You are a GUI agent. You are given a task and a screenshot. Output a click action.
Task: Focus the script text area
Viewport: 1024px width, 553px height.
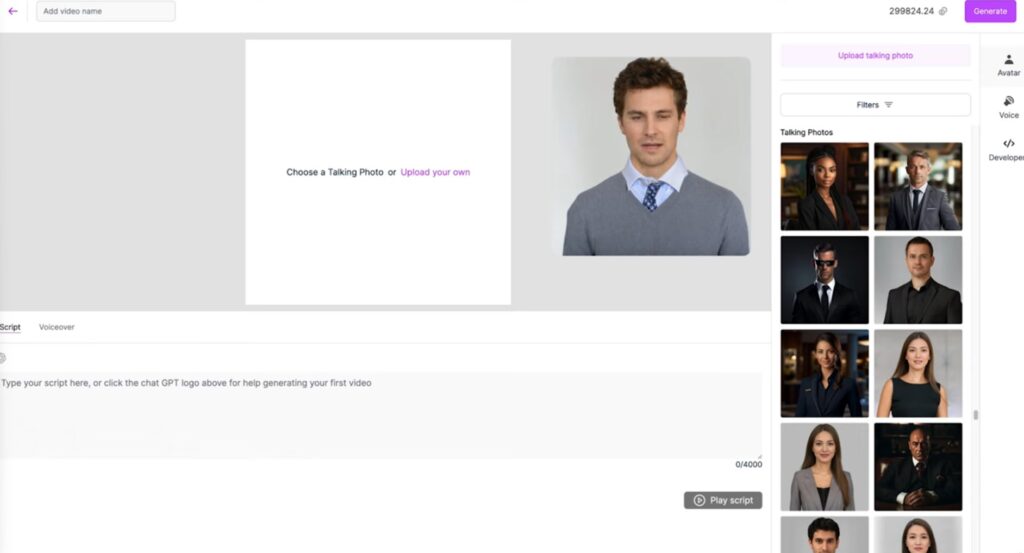380,415
